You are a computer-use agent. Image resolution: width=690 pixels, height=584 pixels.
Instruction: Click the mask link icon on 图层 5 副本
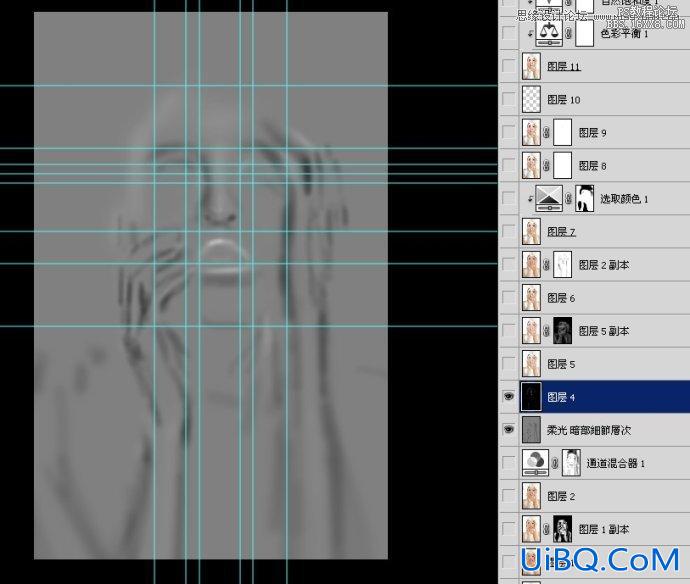click(547, 331)
